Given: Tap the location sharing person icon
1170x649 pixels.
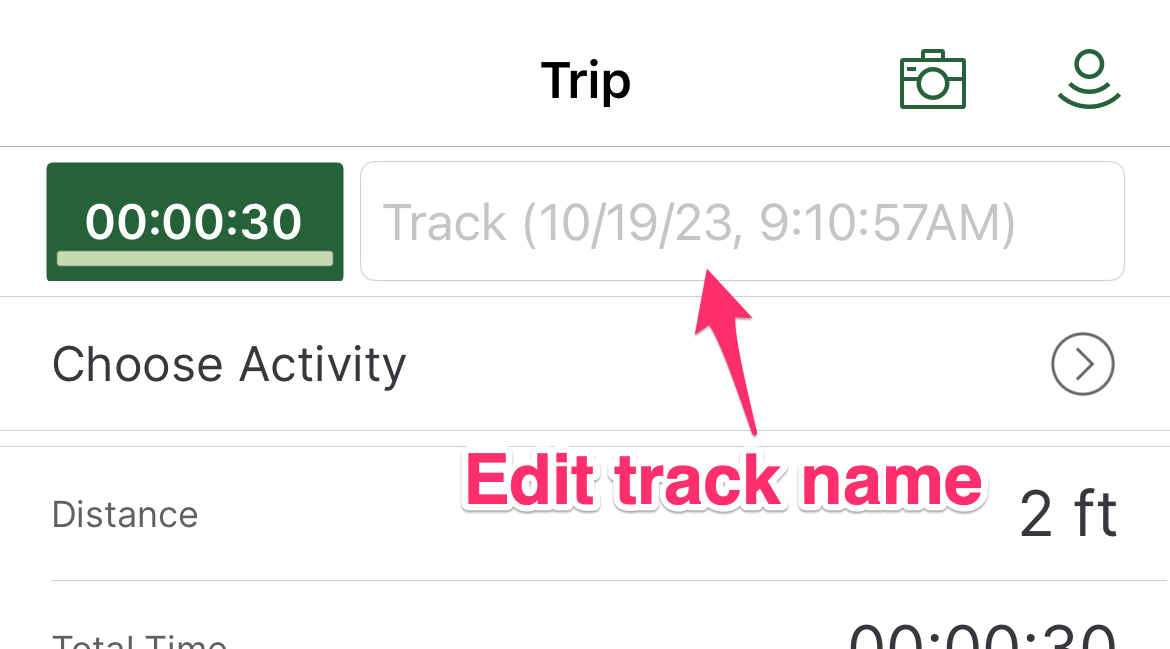Looking at the screenshot, I should [1089, 79].
